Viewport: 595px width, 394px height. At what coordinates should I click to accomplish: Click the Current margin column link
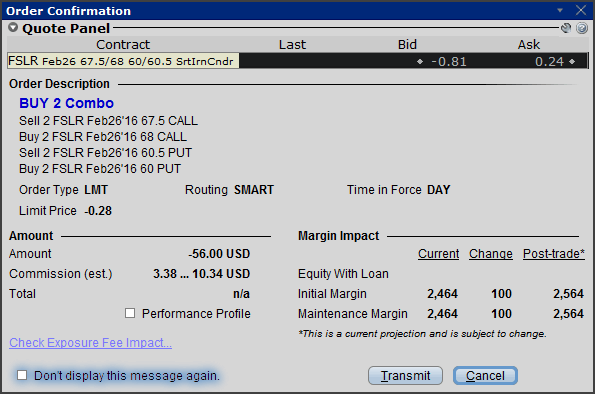point(439,254)
